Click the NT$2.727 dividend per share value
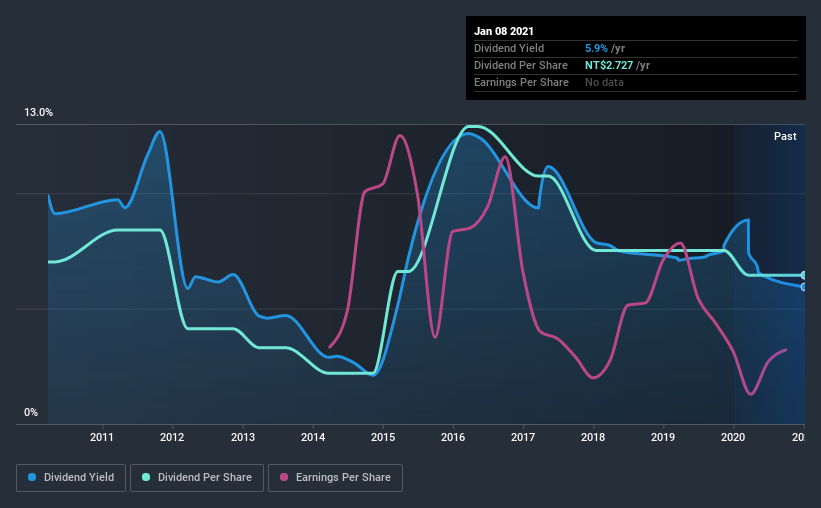 [x=609, y=65]
